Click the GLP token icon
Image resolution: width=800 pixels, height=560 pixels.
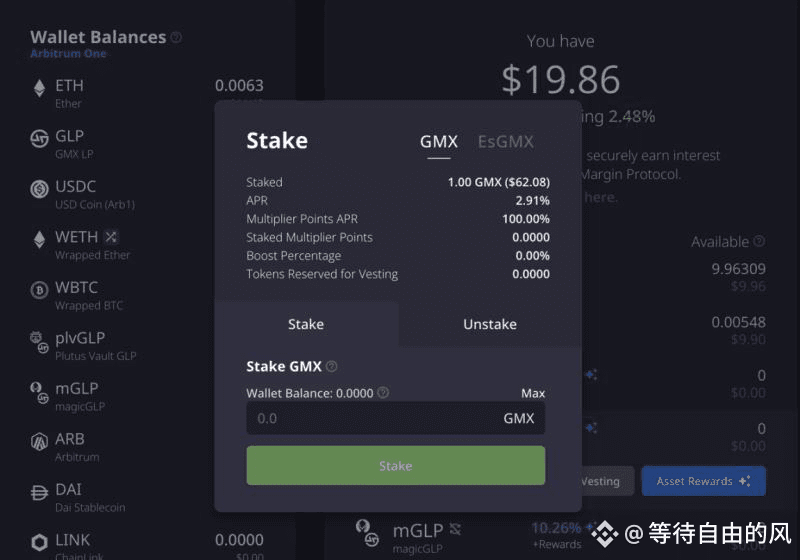(39, 139)
